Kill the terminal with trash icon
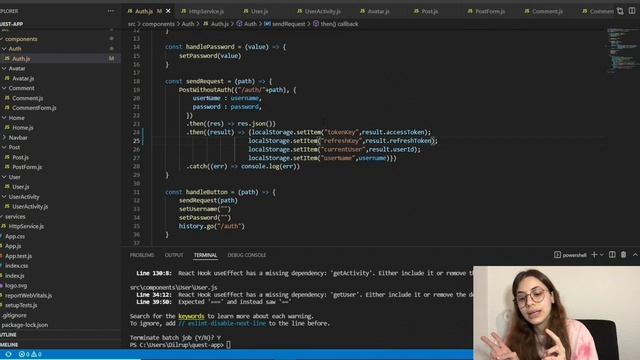640x360 pixels. tap(624, 255)
